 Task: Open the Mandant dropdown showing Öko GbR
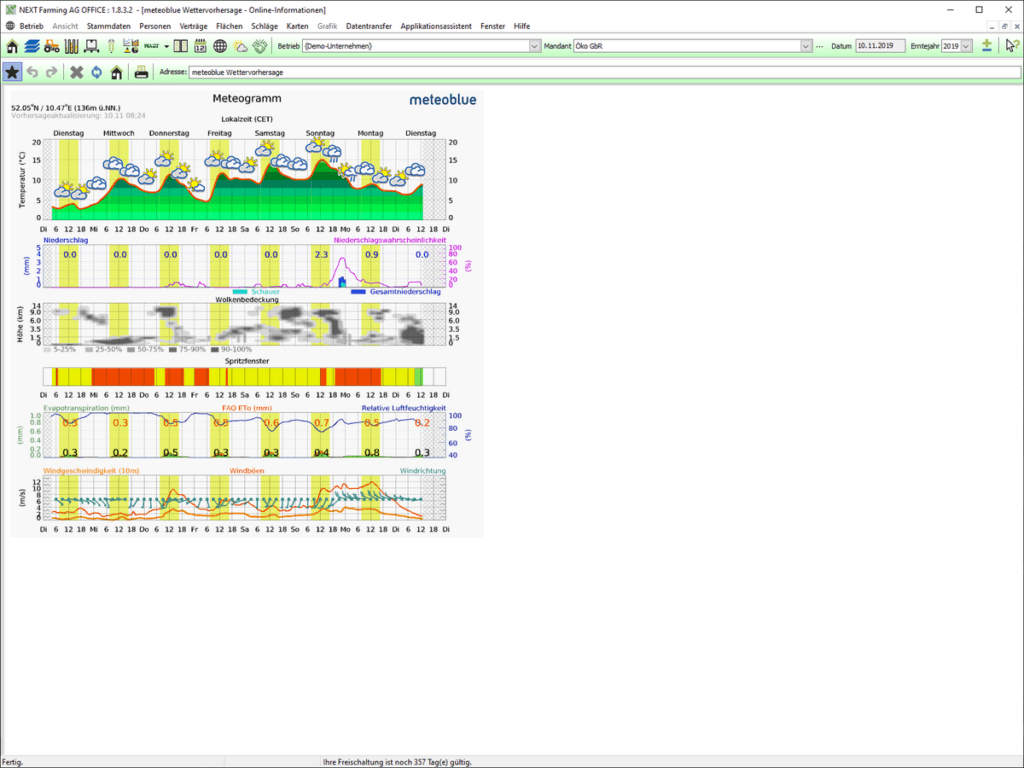806,45
